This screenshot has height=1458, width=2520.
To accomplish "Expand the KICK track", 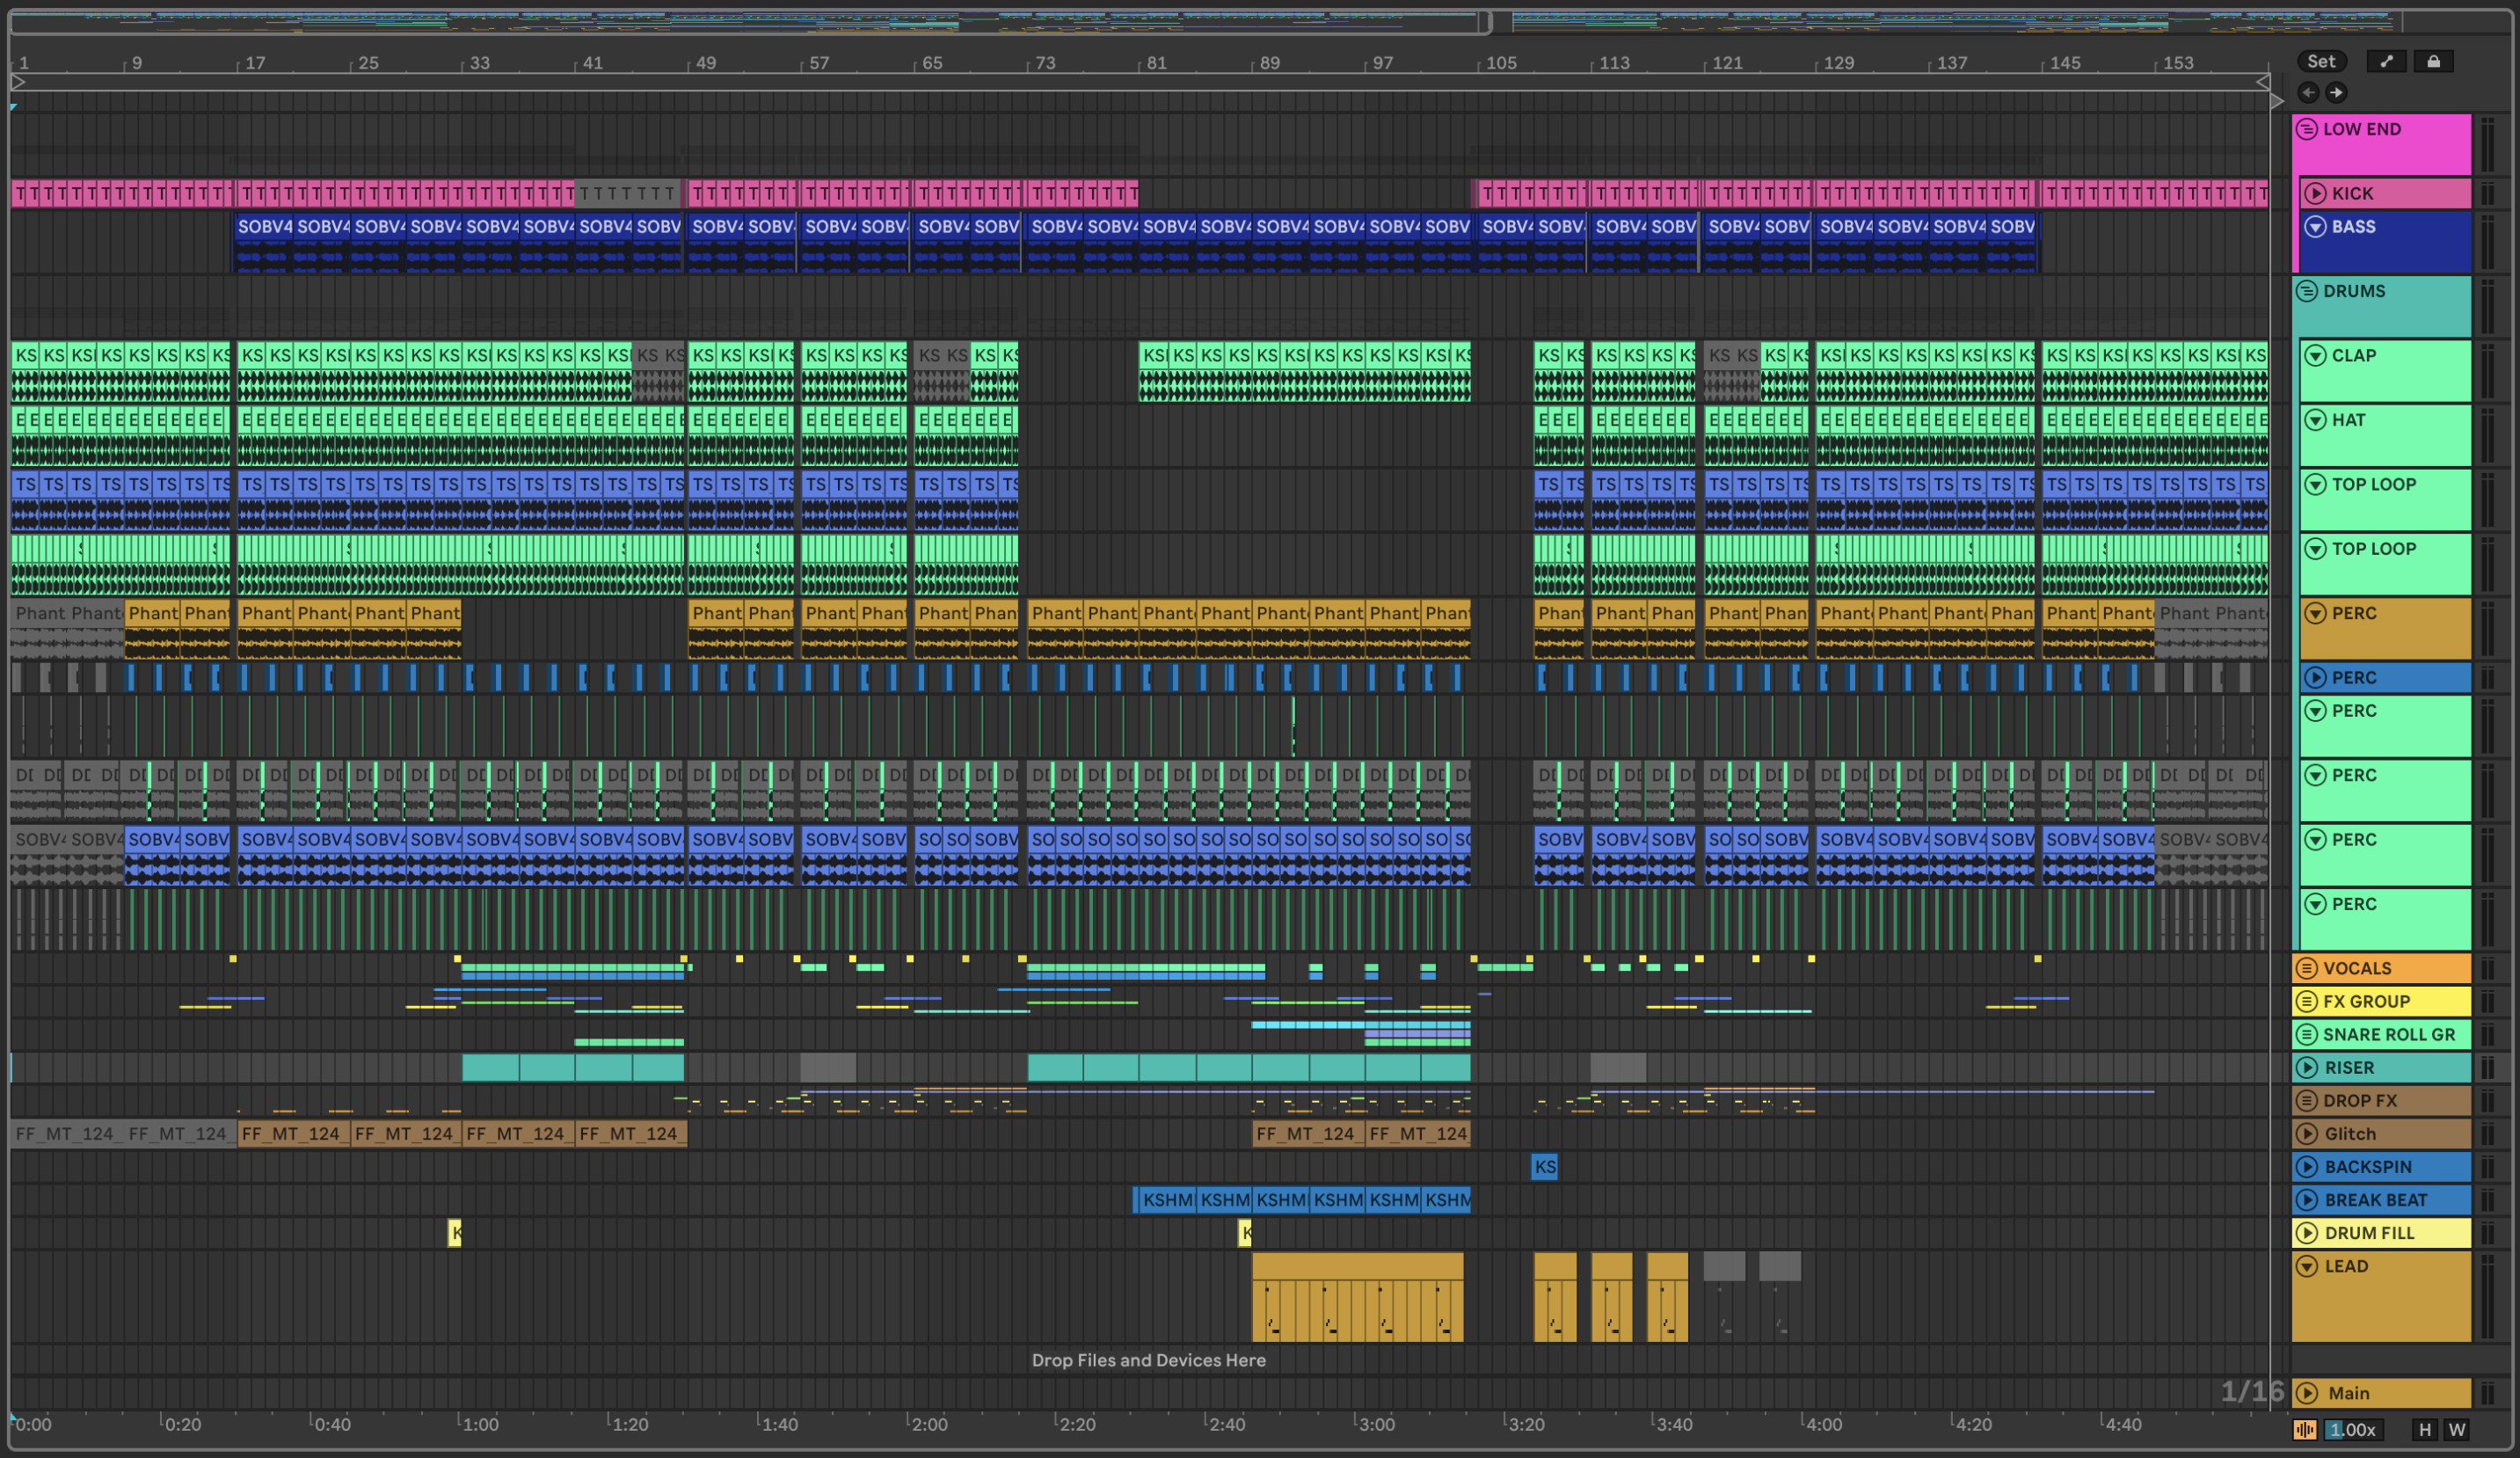I will click(x=2314, y=194).
